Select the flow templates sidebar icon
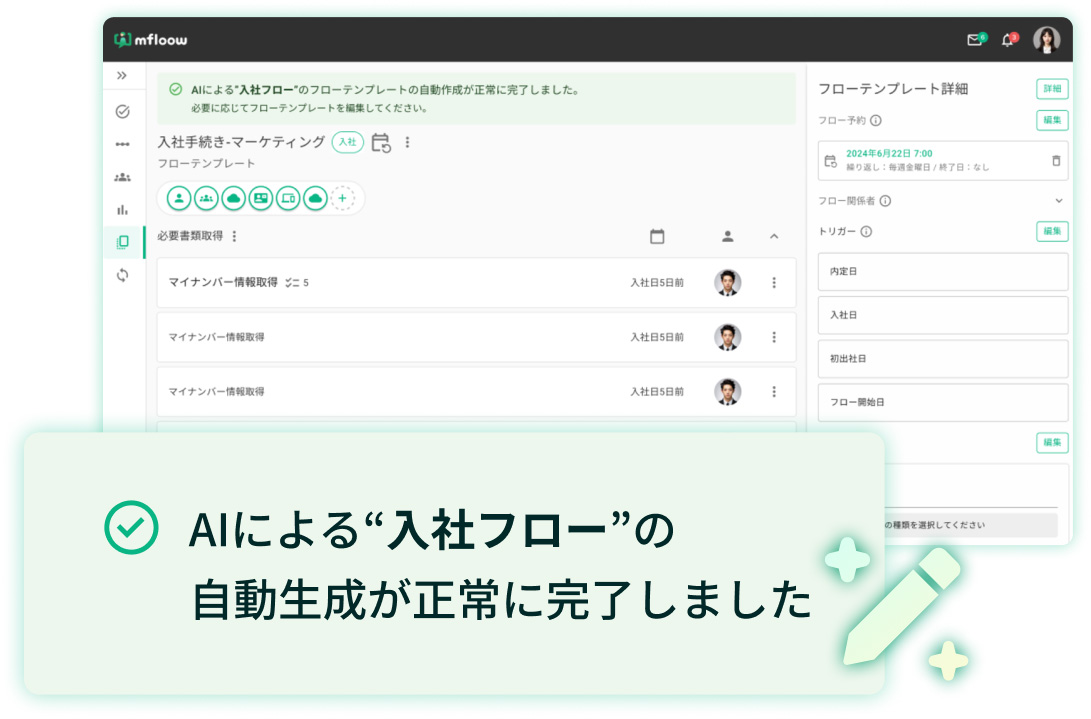 122,242
